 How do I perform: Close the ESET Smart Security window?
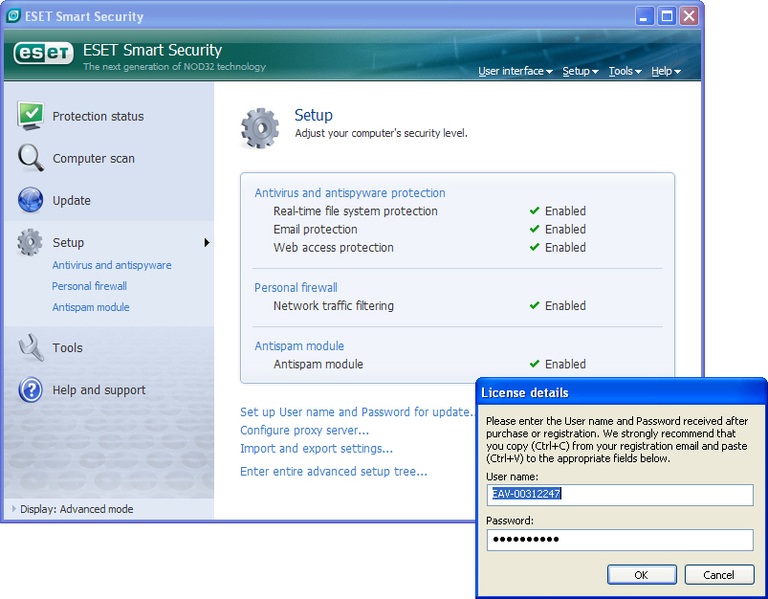(x=689, y=16)
